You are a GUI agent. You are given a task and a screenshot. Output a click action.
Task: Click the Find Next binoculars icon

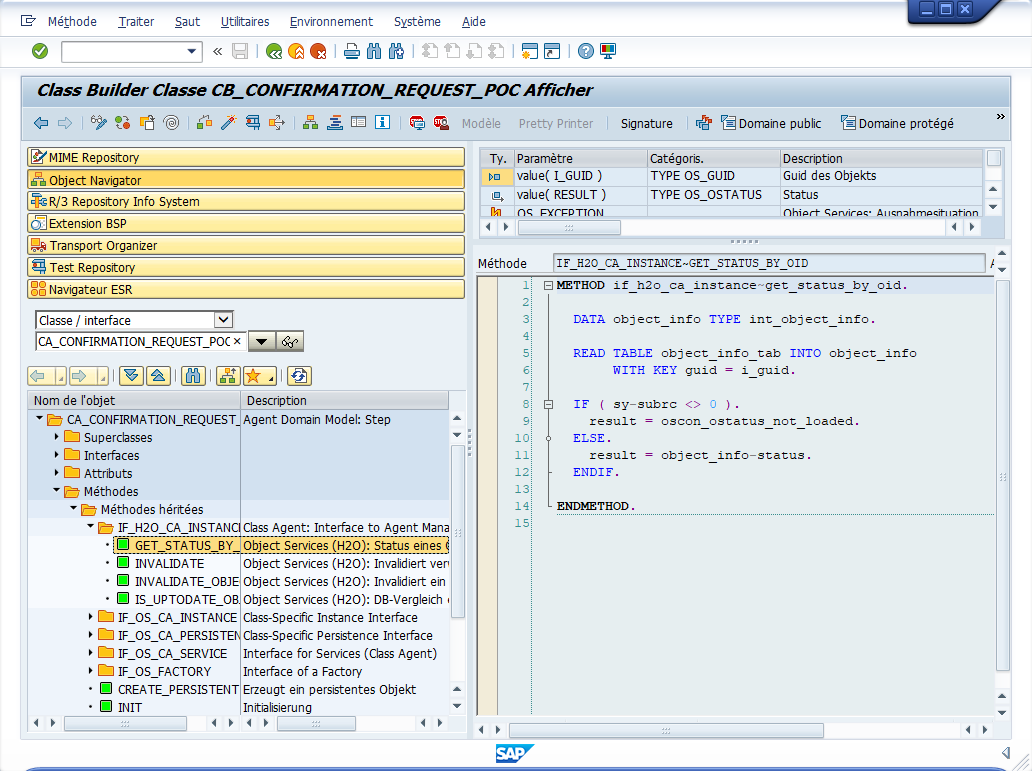[396, 51]
